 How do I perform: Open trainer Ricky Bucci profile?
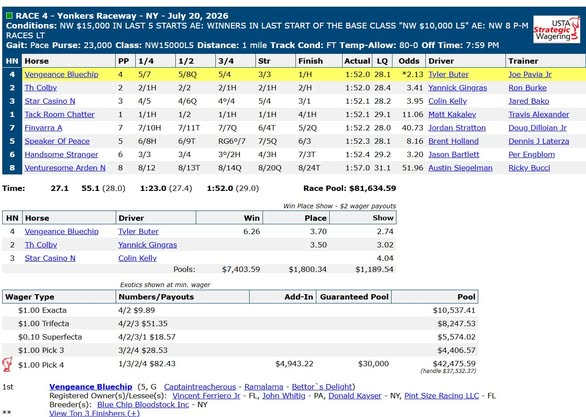tap(529, 168)
